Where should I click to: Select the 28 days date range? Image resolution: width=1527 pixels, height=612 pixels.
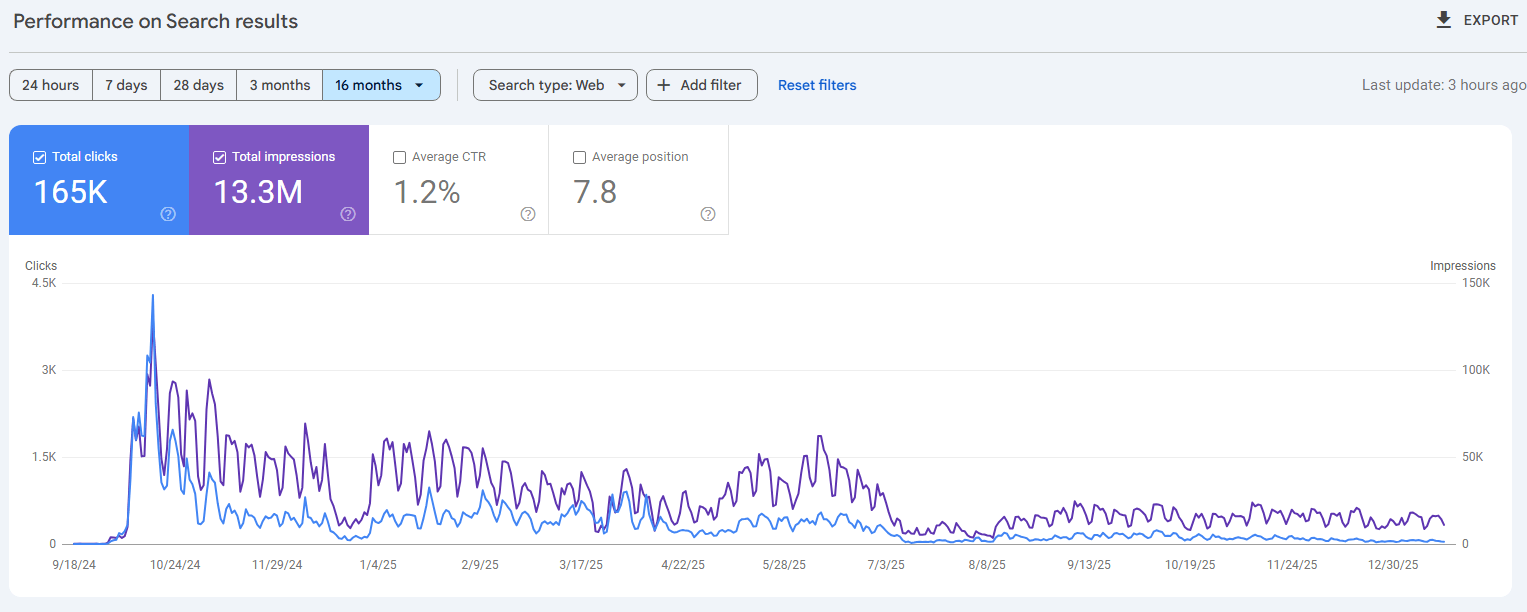pos(198,85)
